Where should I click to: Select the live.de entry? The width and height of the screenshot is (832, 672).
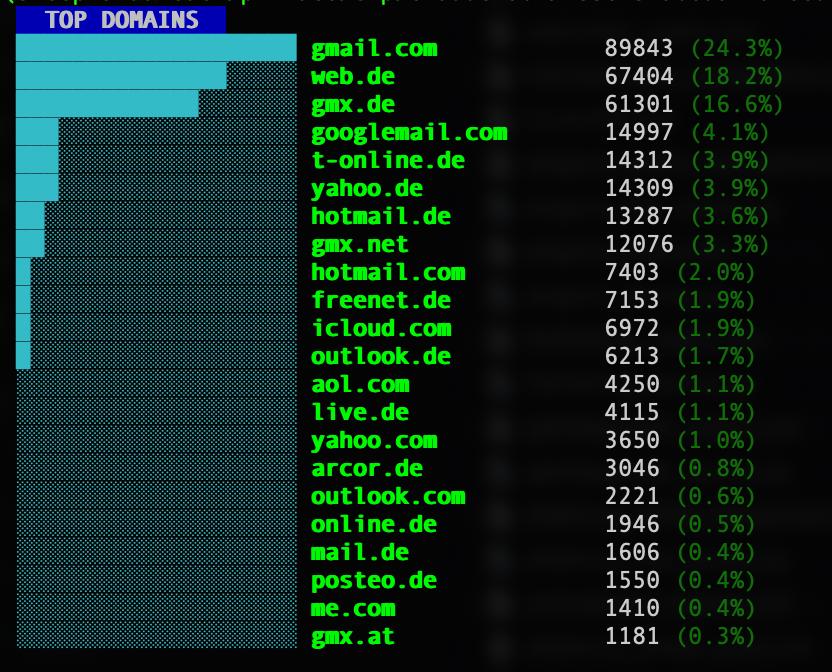(x=360, y=412)
